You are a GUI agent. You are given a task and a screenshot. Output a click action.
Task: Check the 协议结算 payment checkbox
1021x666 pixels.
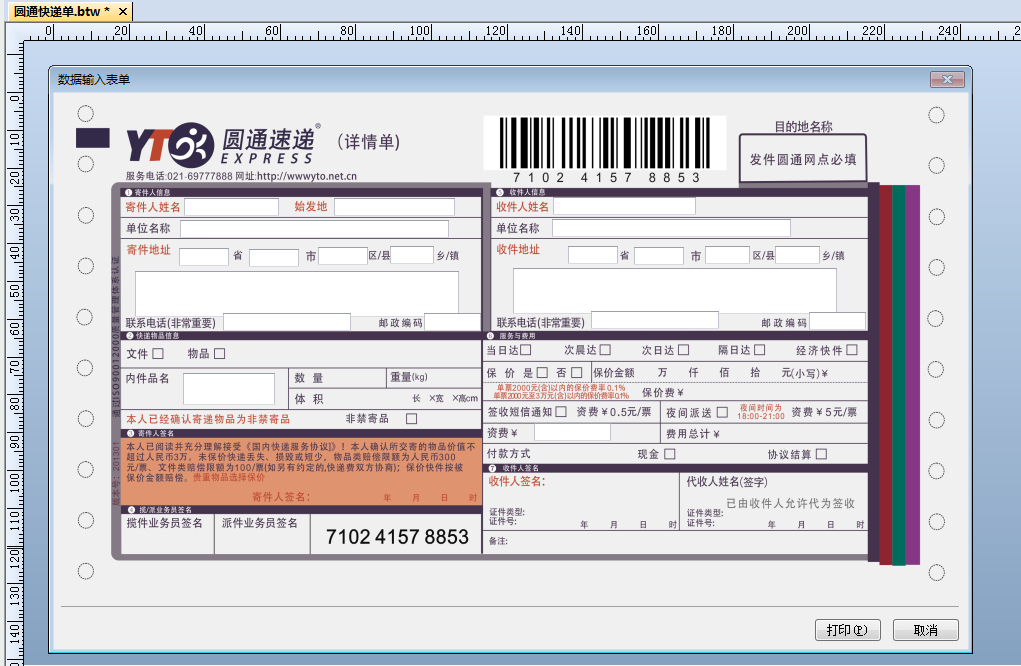[x=821, y=454]
